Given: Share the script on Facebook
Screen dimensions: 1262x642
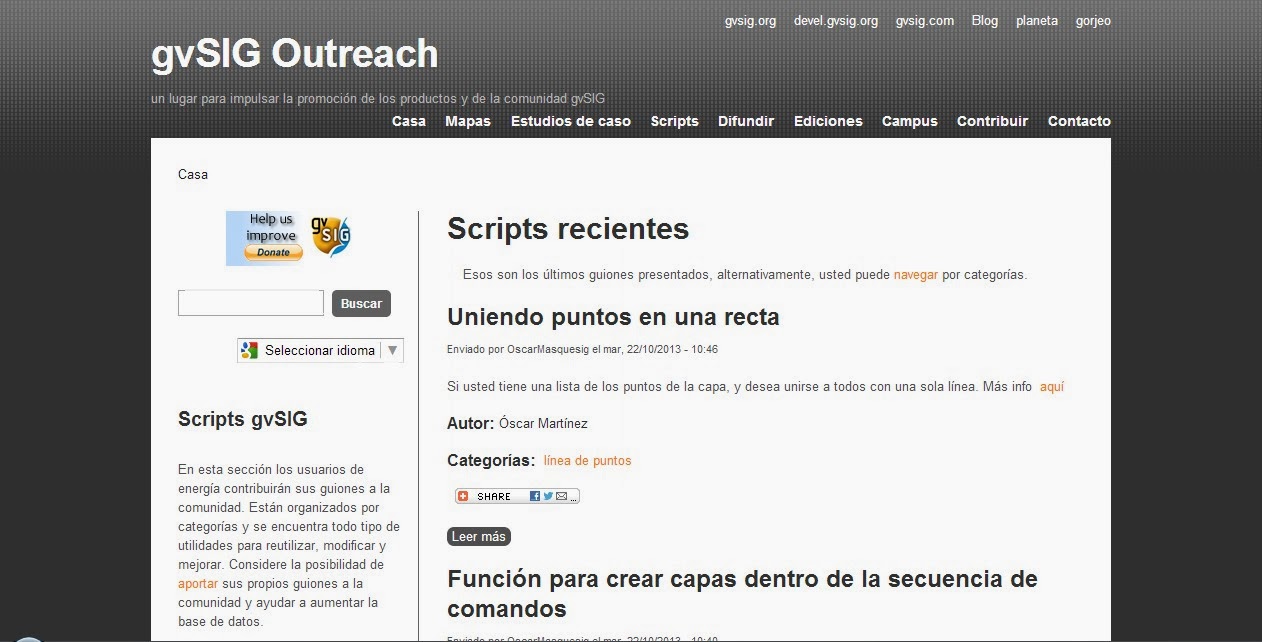Looking at the screenshot, I should click(535, 496).
